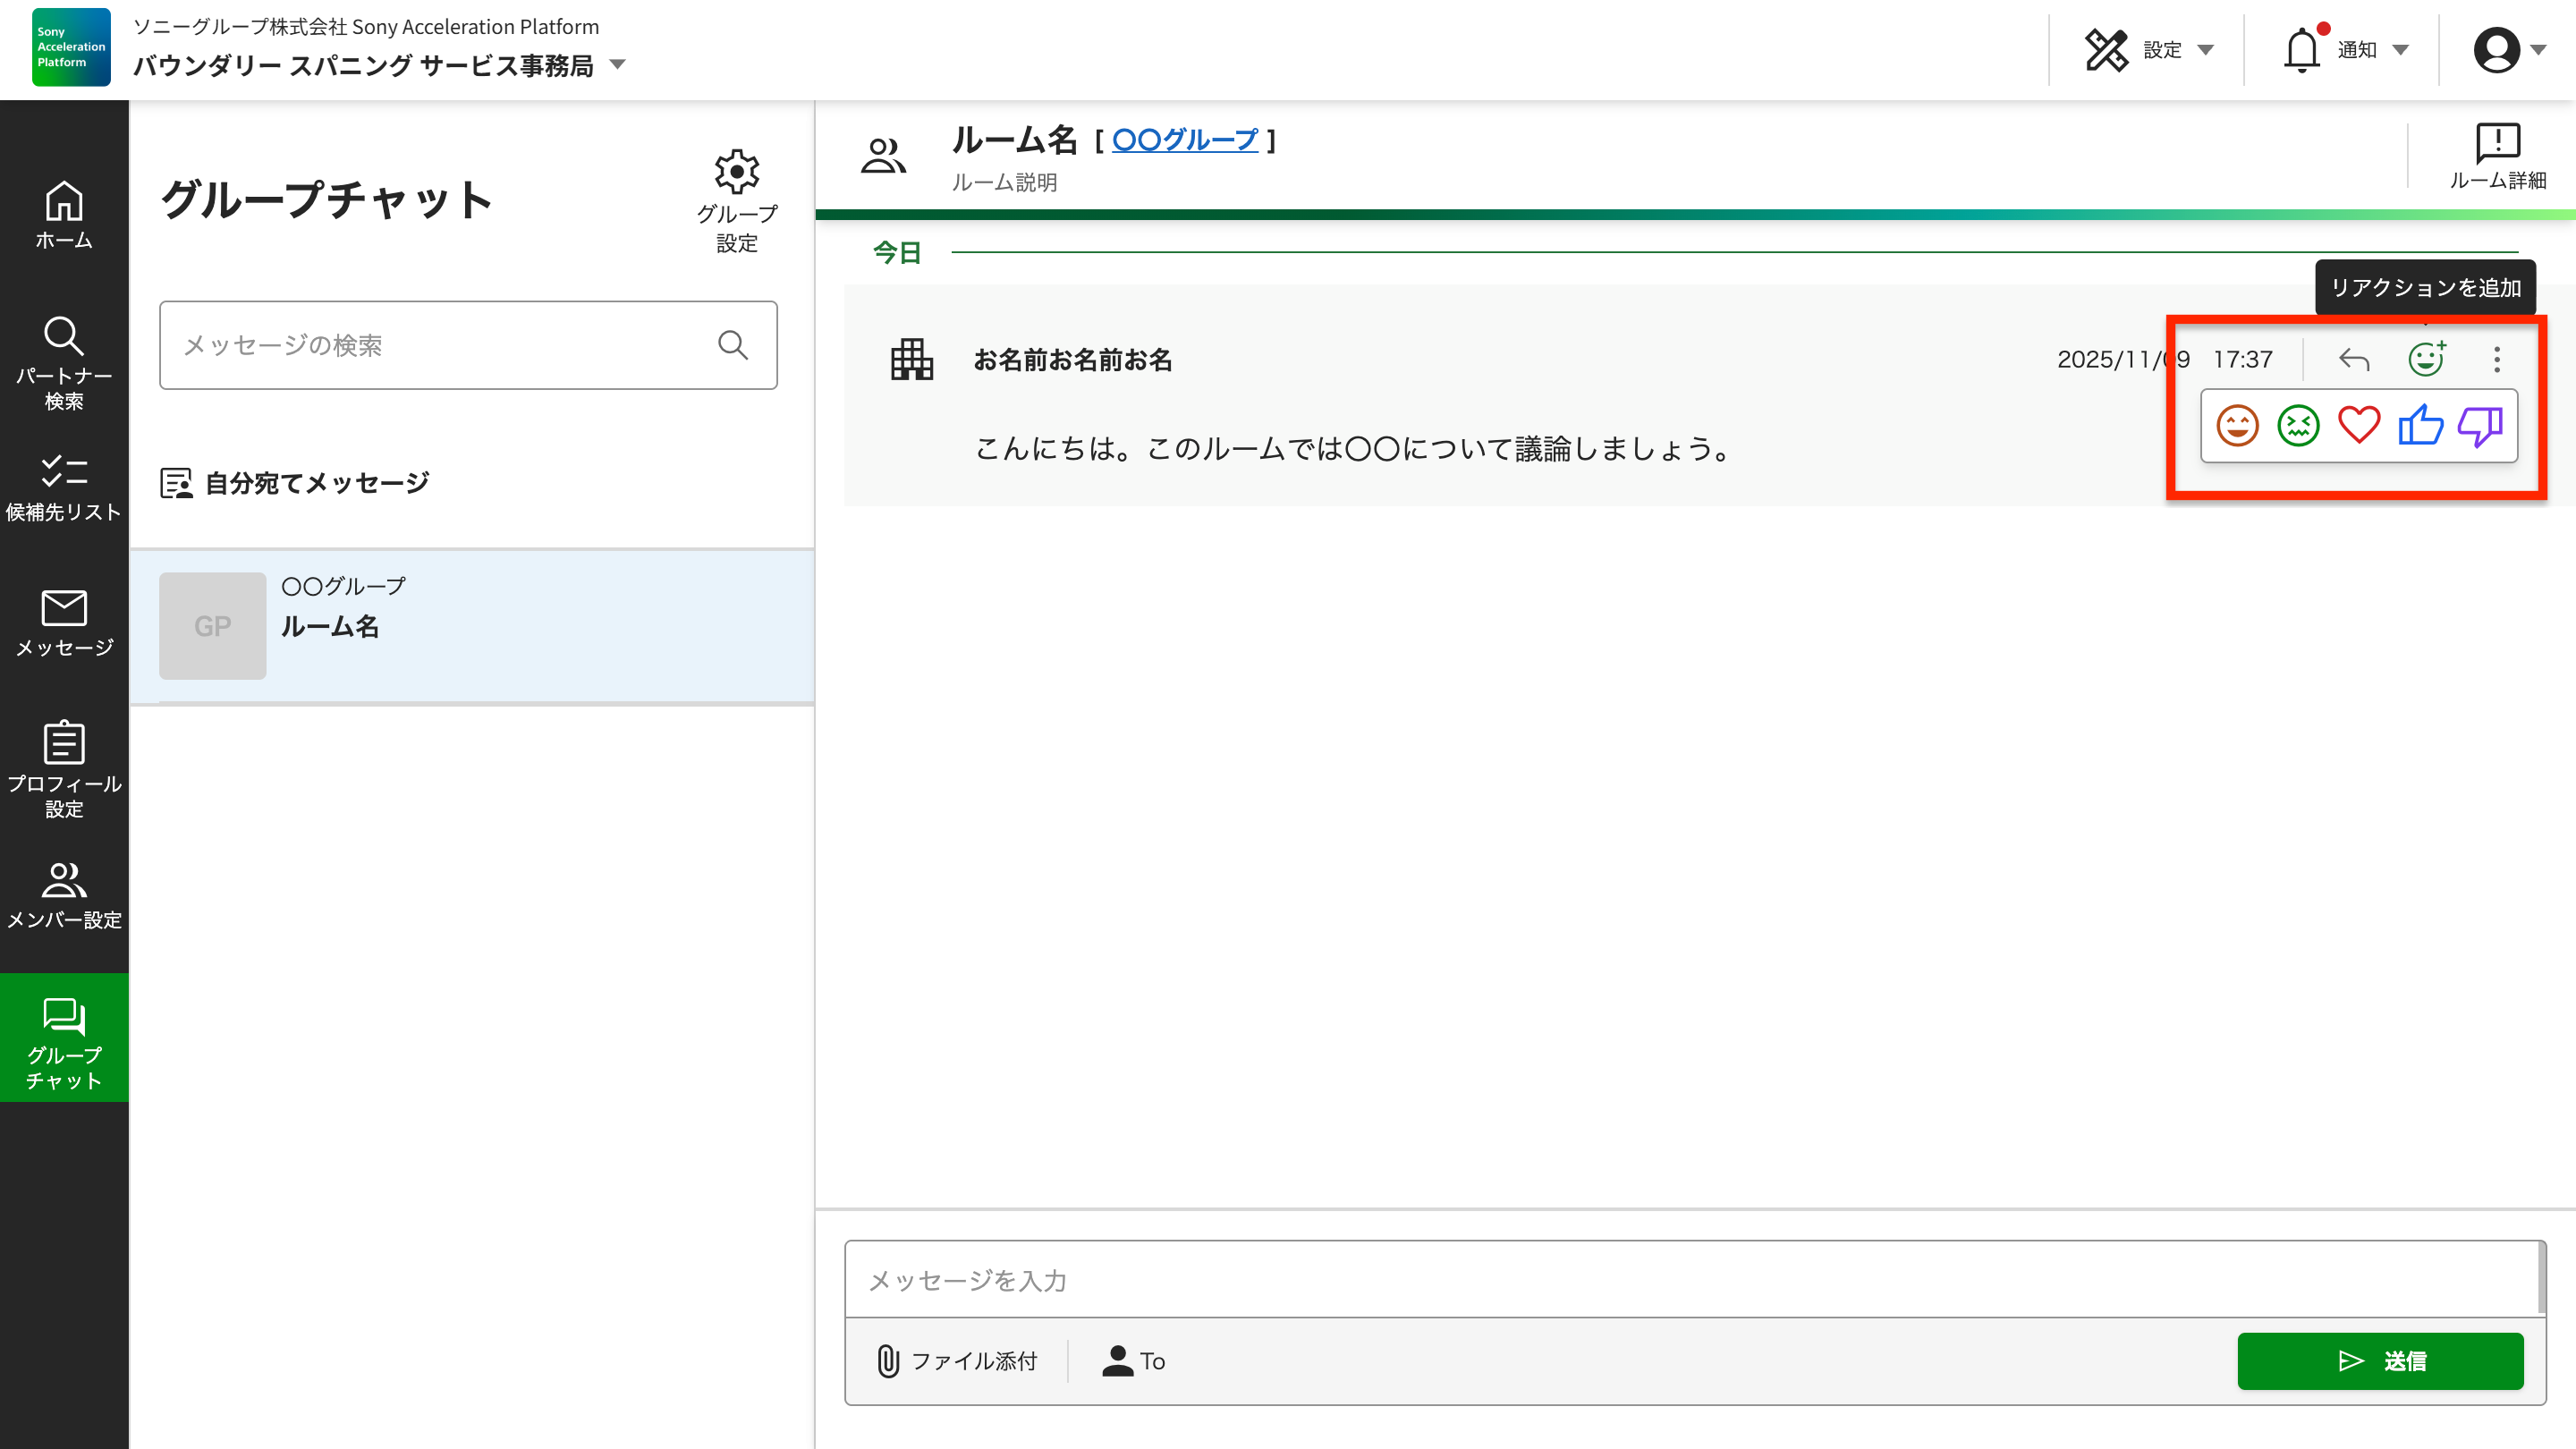The width and height of the screenshot is (2576, 1449).
Task: Open the three-dot message options menu
Action: tap(2496, 359)
